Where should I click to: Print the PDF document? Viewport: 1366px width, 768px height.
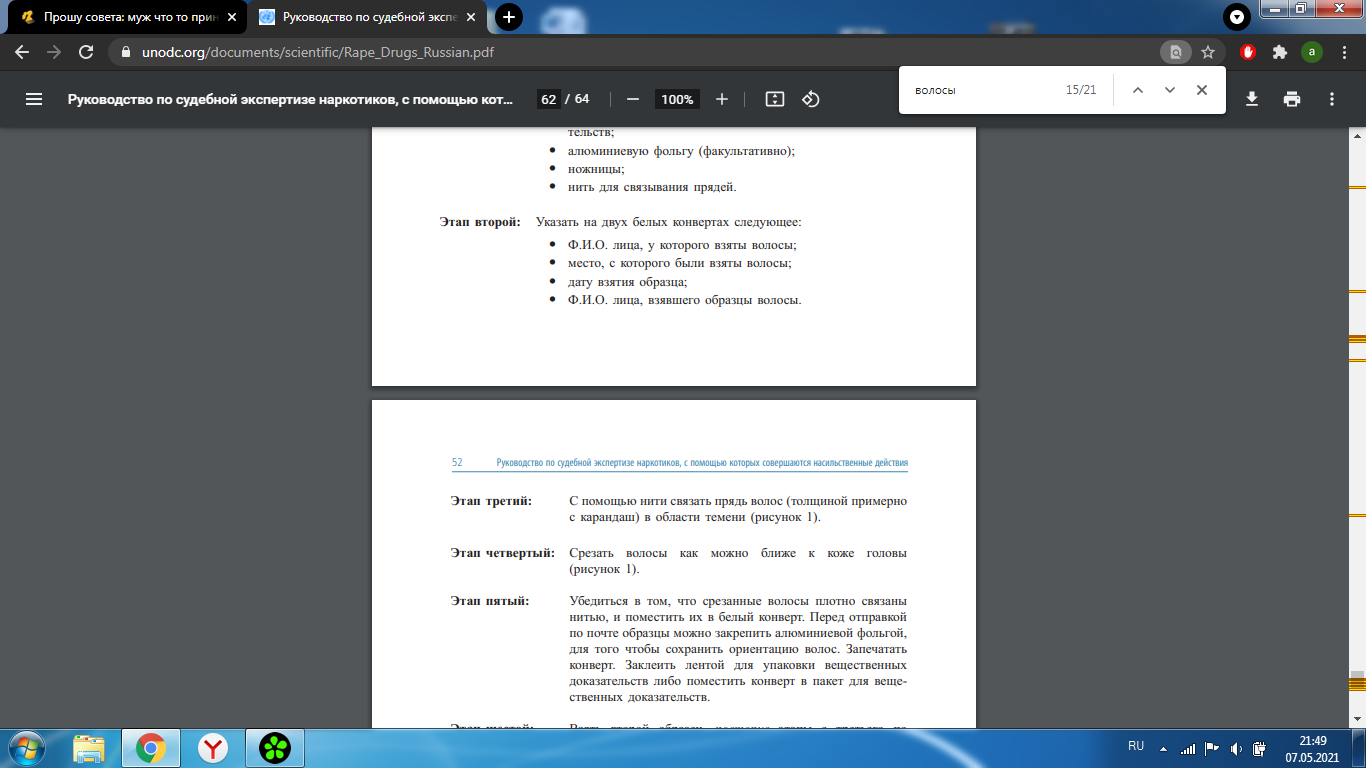pyautogui.click(x=1292, y=99)
